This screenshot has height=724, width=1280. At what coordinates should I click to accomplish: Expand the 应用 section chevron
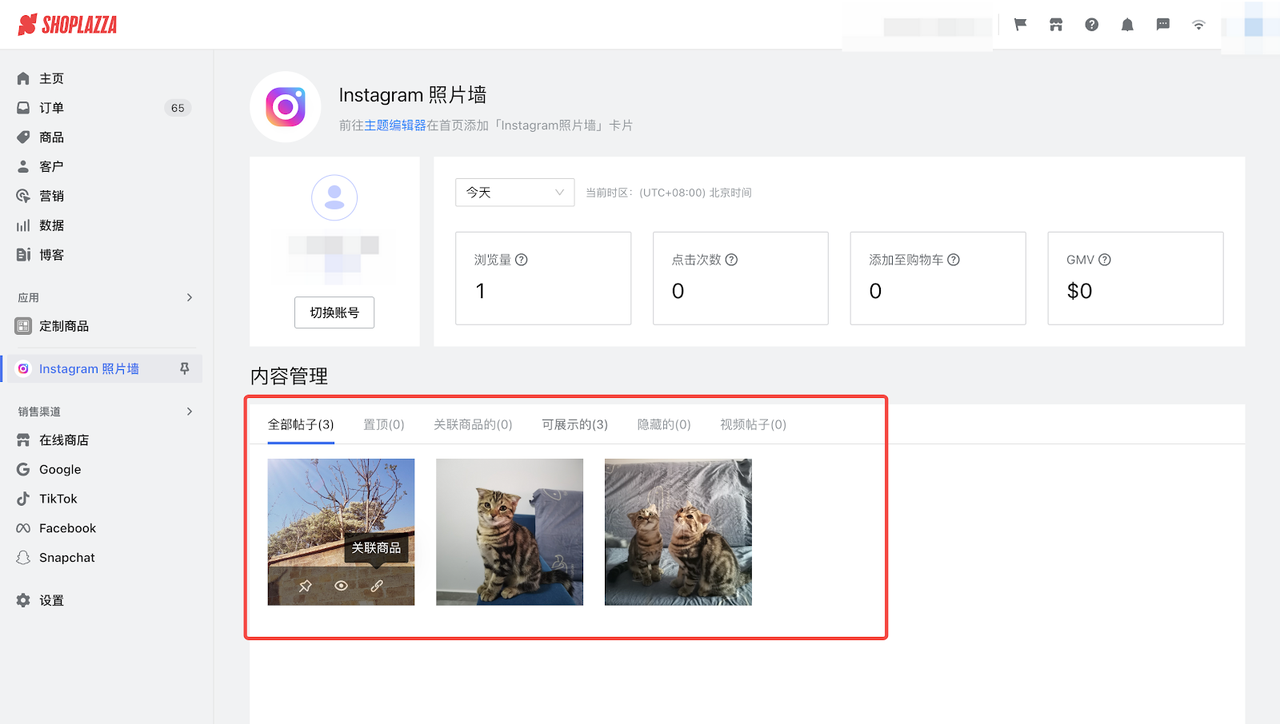coord(189,298)
